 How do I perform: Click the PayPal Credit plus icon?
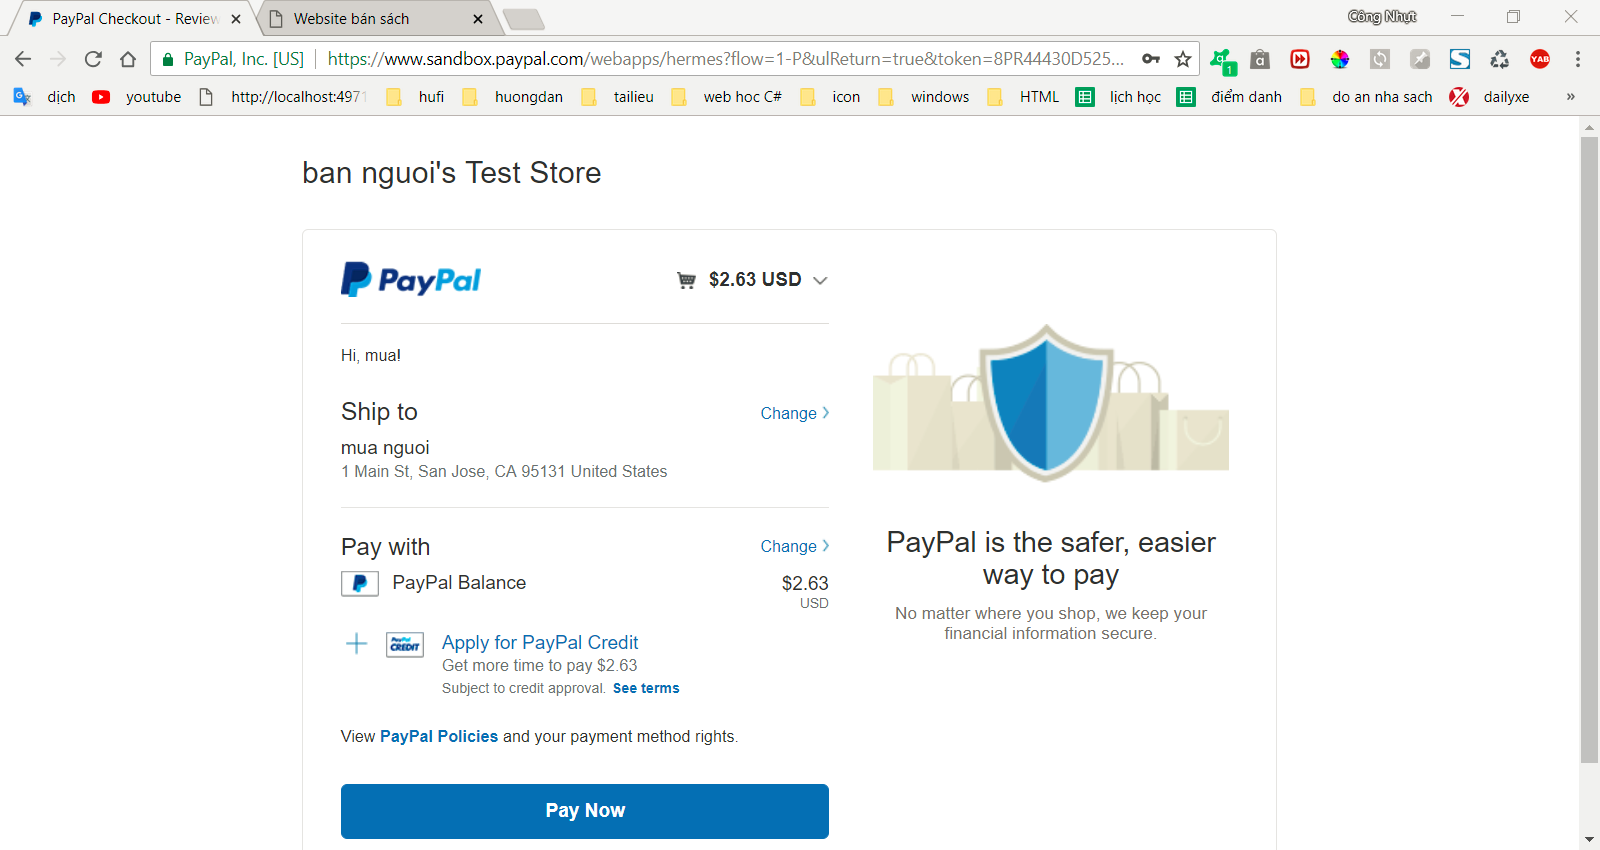point(356,643)
